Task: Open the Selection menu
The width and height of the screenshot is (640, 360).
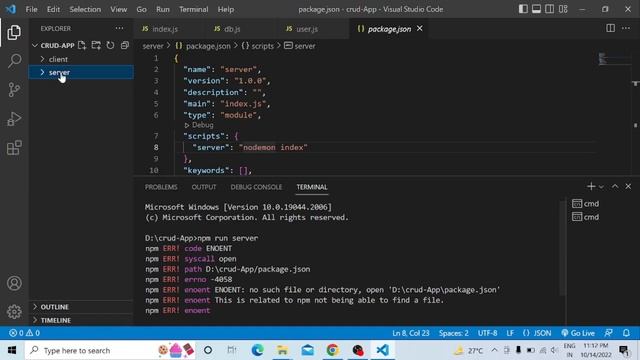Action: (x=85, y=9)
